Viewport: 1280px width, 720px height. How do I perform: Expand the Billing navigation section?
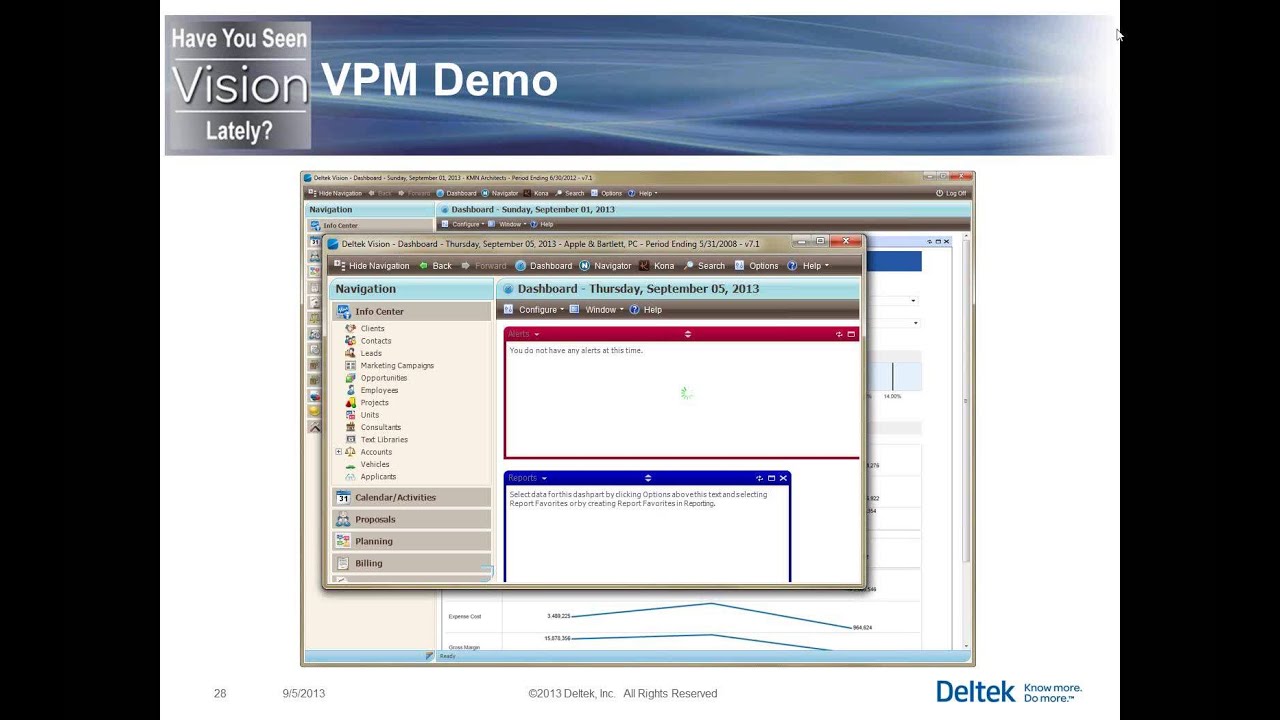coord(412,563)
